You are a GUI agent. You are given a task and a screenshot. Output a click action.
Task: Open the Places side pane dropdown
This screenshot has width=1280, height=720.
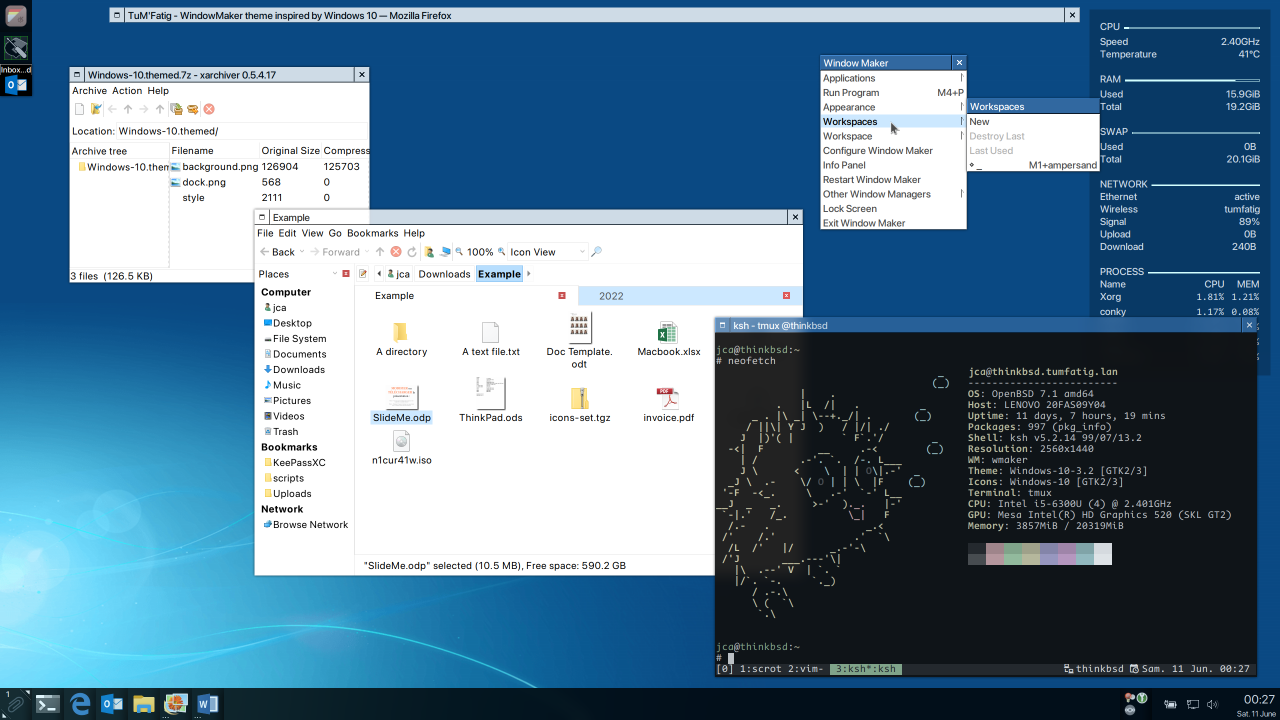click(x=334, y=274)
